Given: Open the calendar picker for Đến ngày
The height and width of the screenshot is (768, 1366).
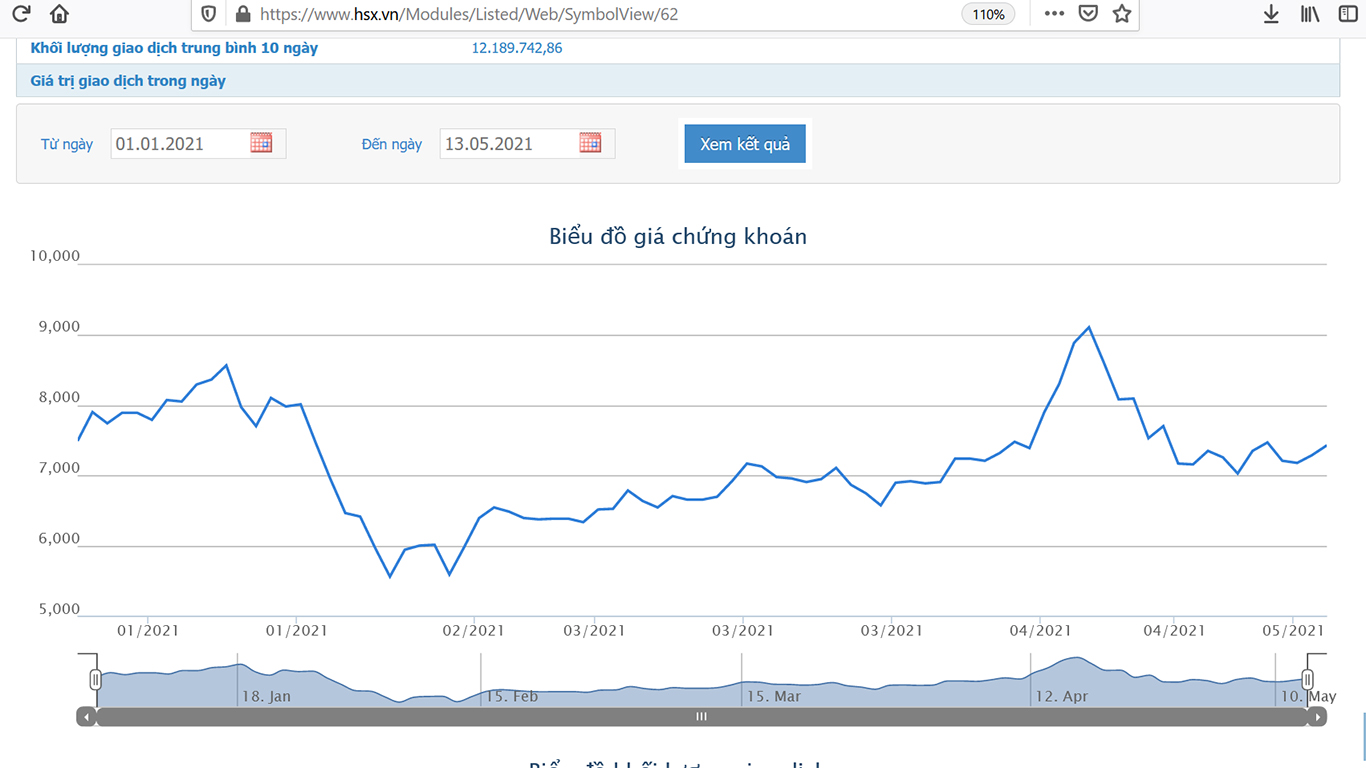Looking at the screenshot, I should [x=590, y=143].
